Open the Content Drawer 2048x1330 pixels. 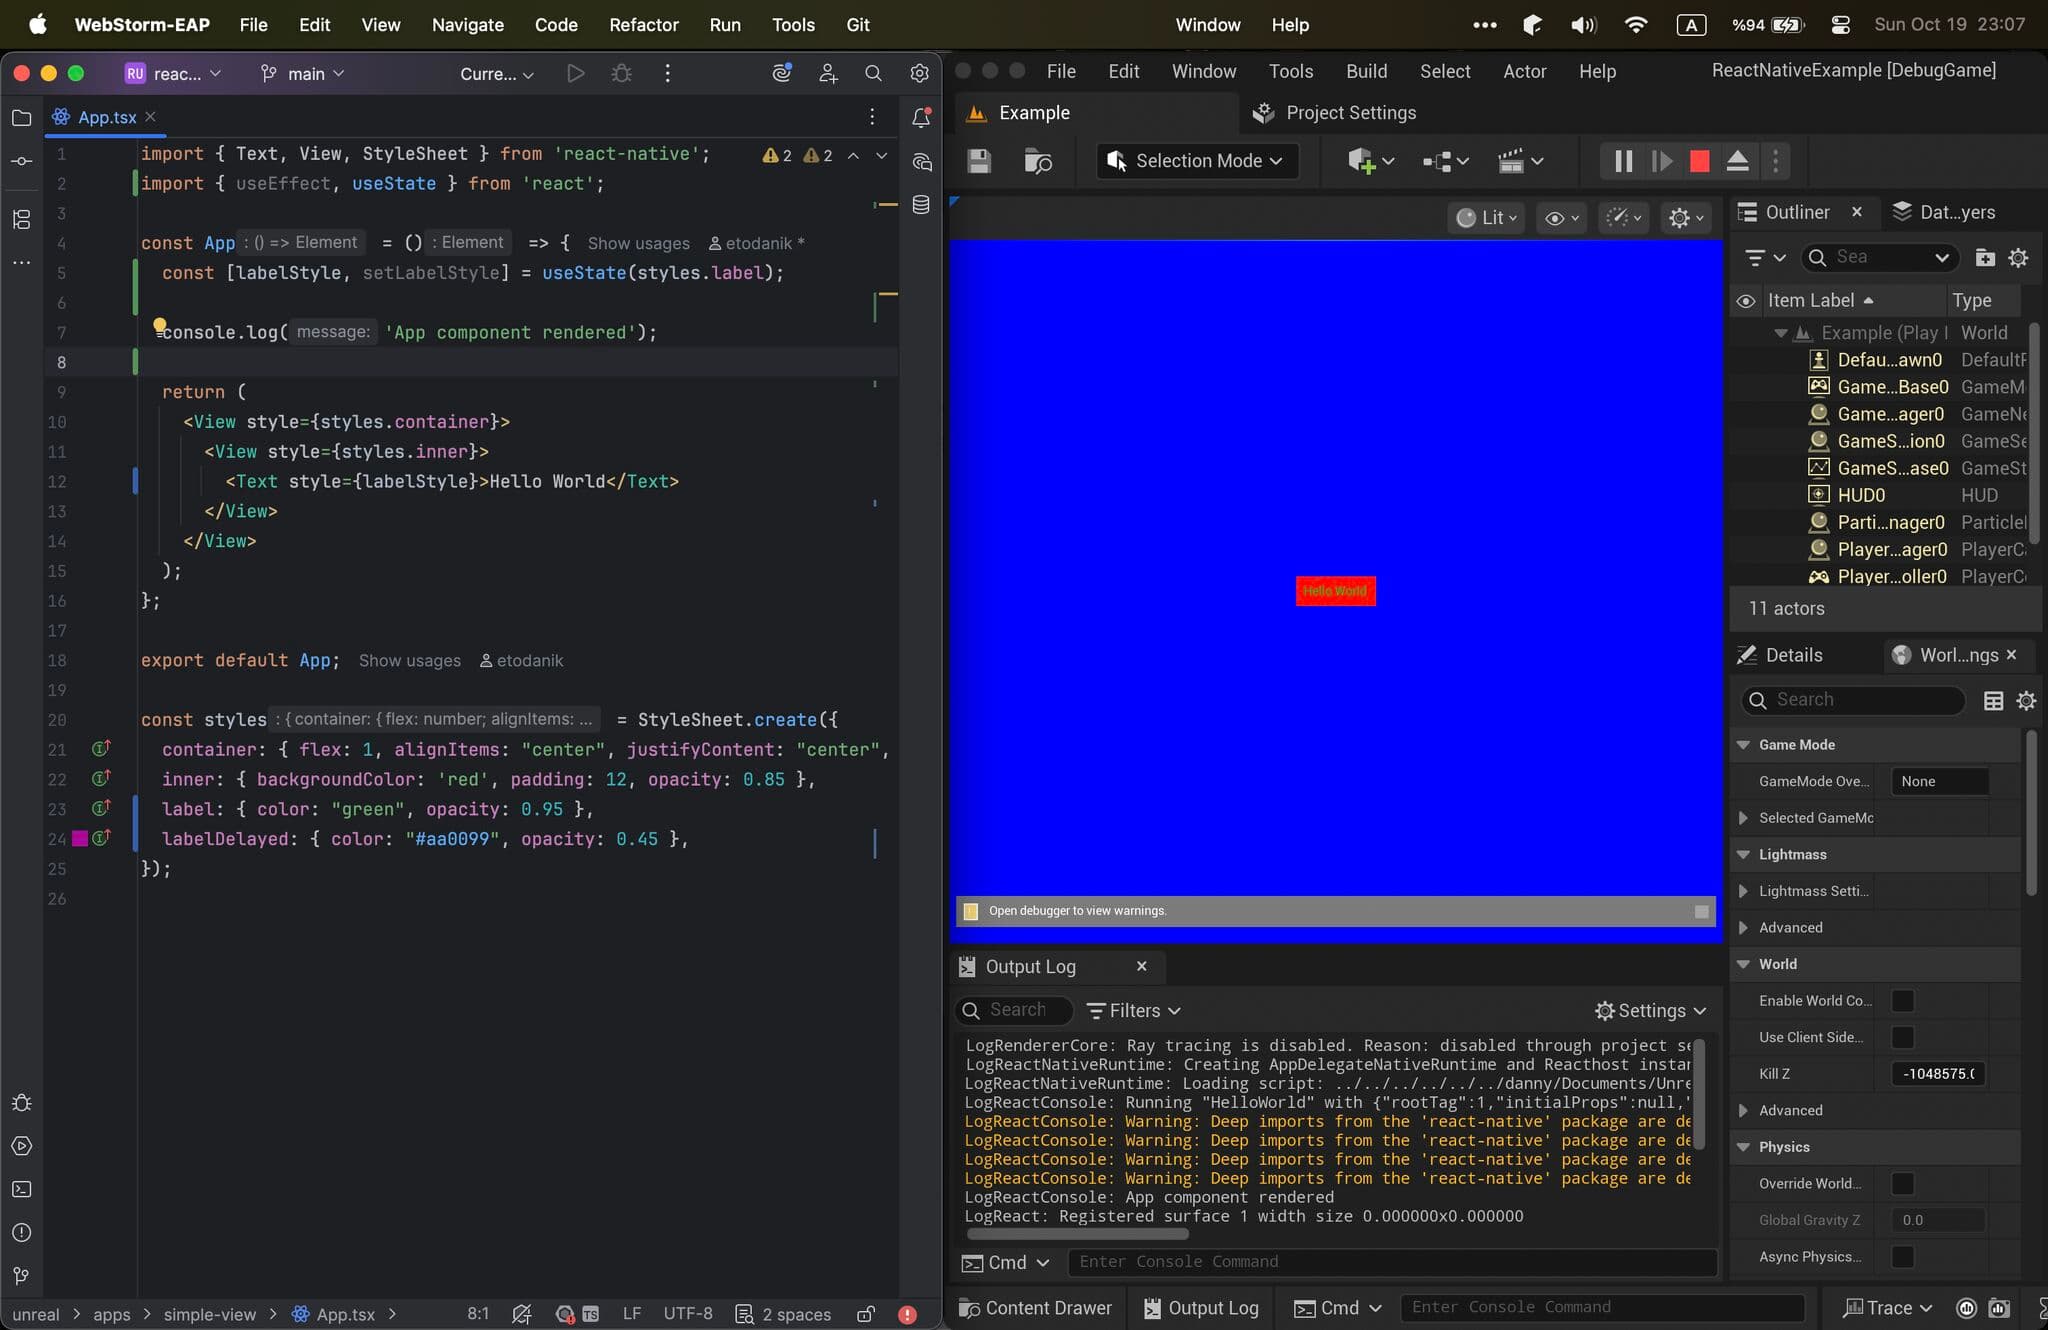pyautogui.click(x=1033, y=1307)
